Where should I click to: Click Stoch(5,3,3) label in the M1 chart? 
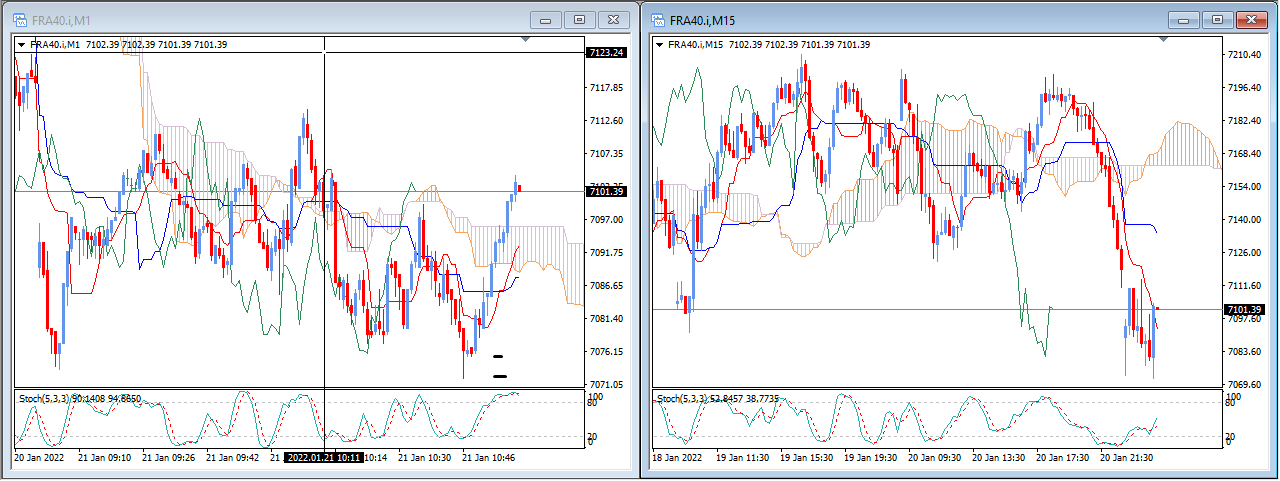44,399
